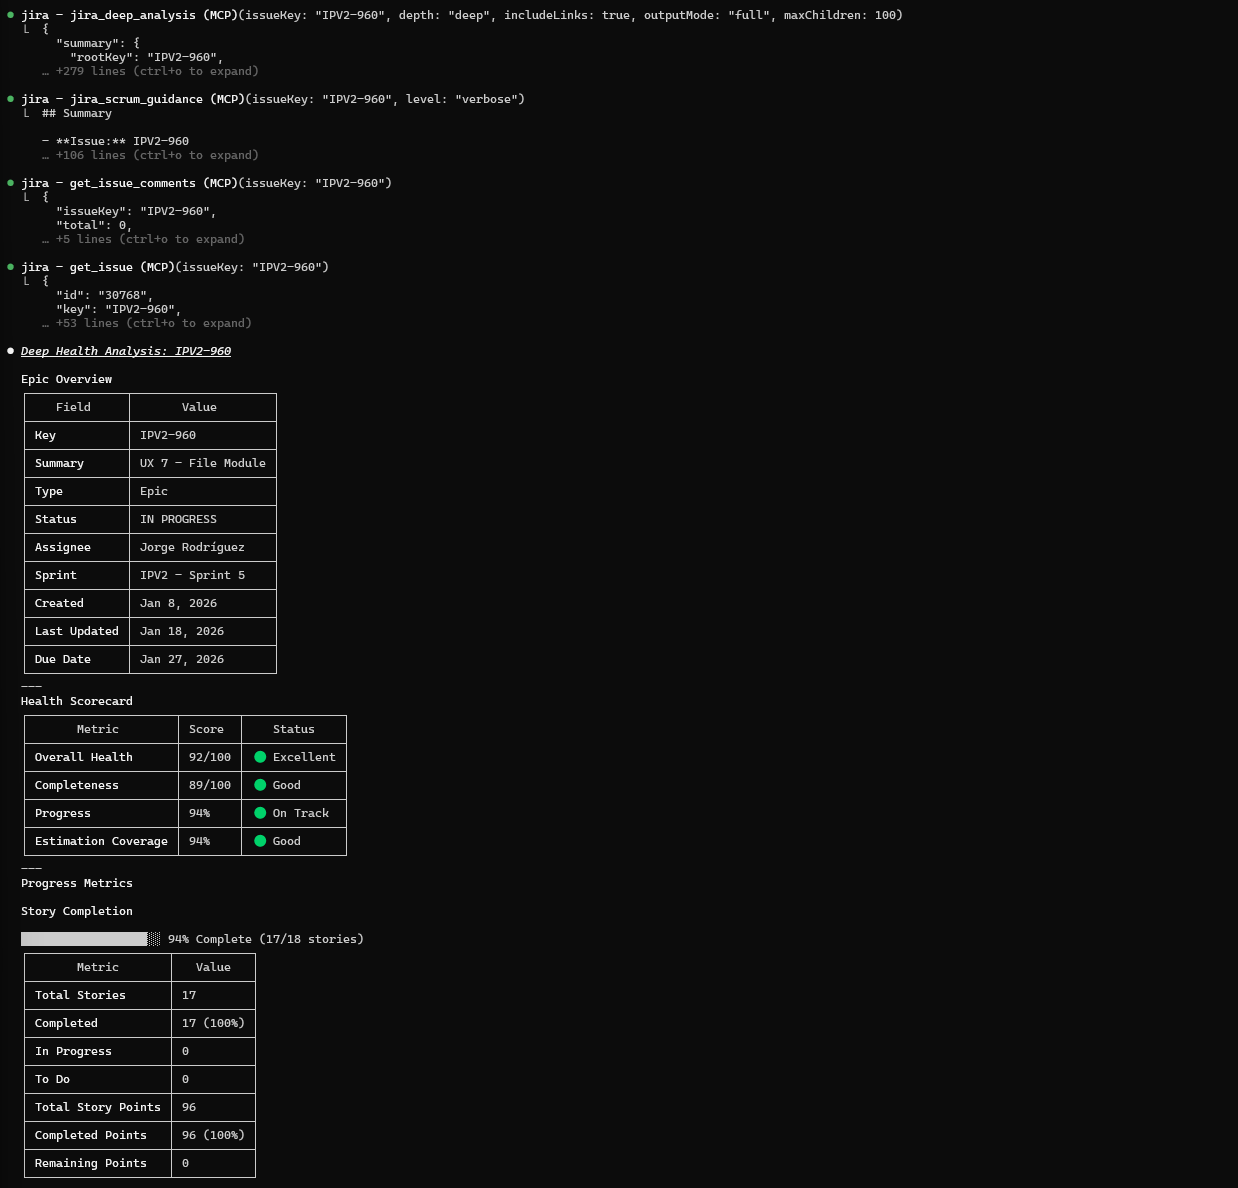Select assignee Jorge Rodríguez in the table
This screenshot has height=1188, width=1238.
tap(192, 547)
